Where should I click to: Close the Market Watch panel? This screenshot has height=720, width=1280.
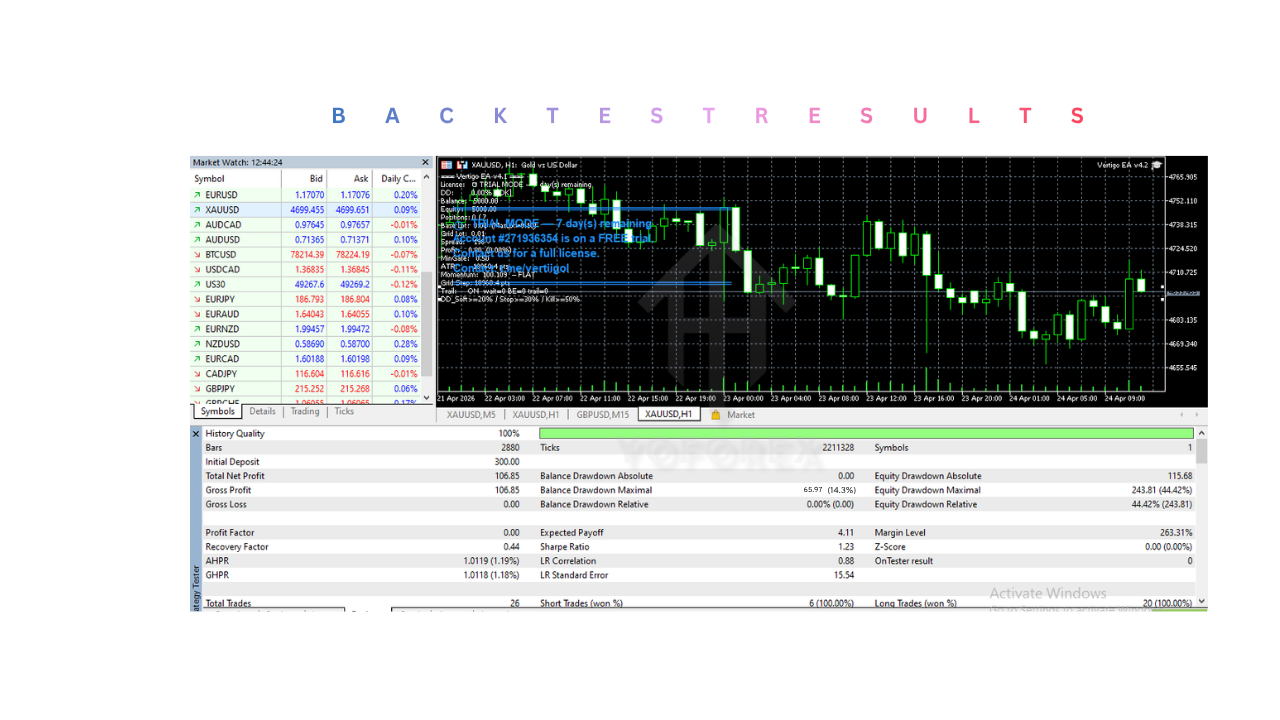tap(425, 162)
